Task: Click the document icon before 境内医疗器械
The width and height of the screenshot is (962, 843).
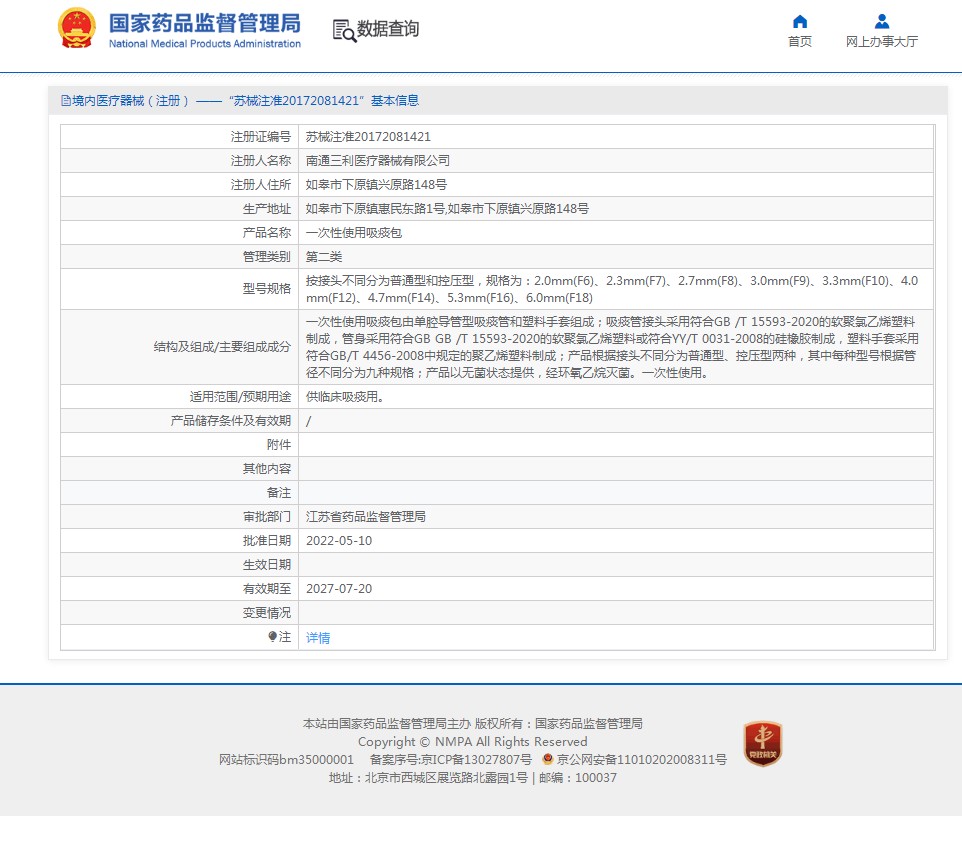Action: (66, 101)
